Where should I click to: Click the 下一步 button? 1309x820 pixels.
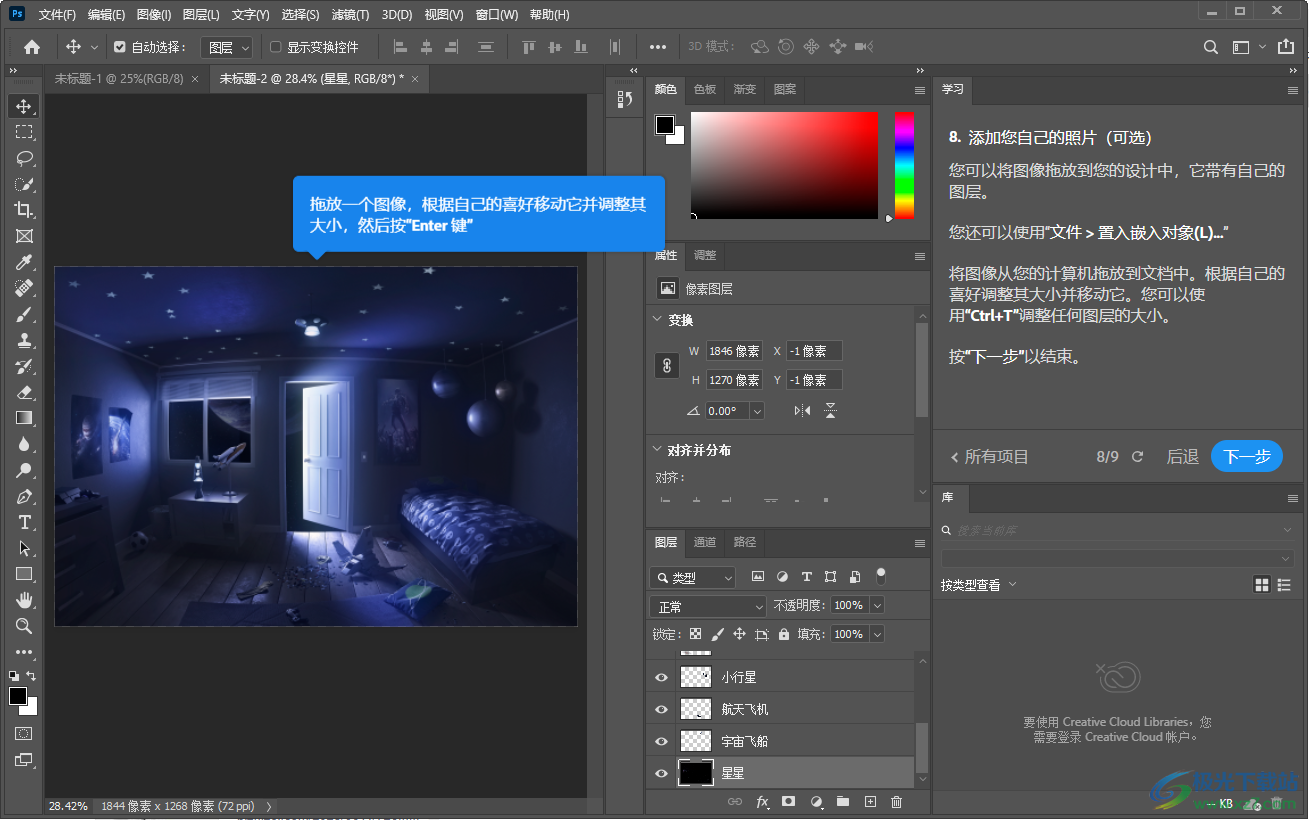[1246, 456]
